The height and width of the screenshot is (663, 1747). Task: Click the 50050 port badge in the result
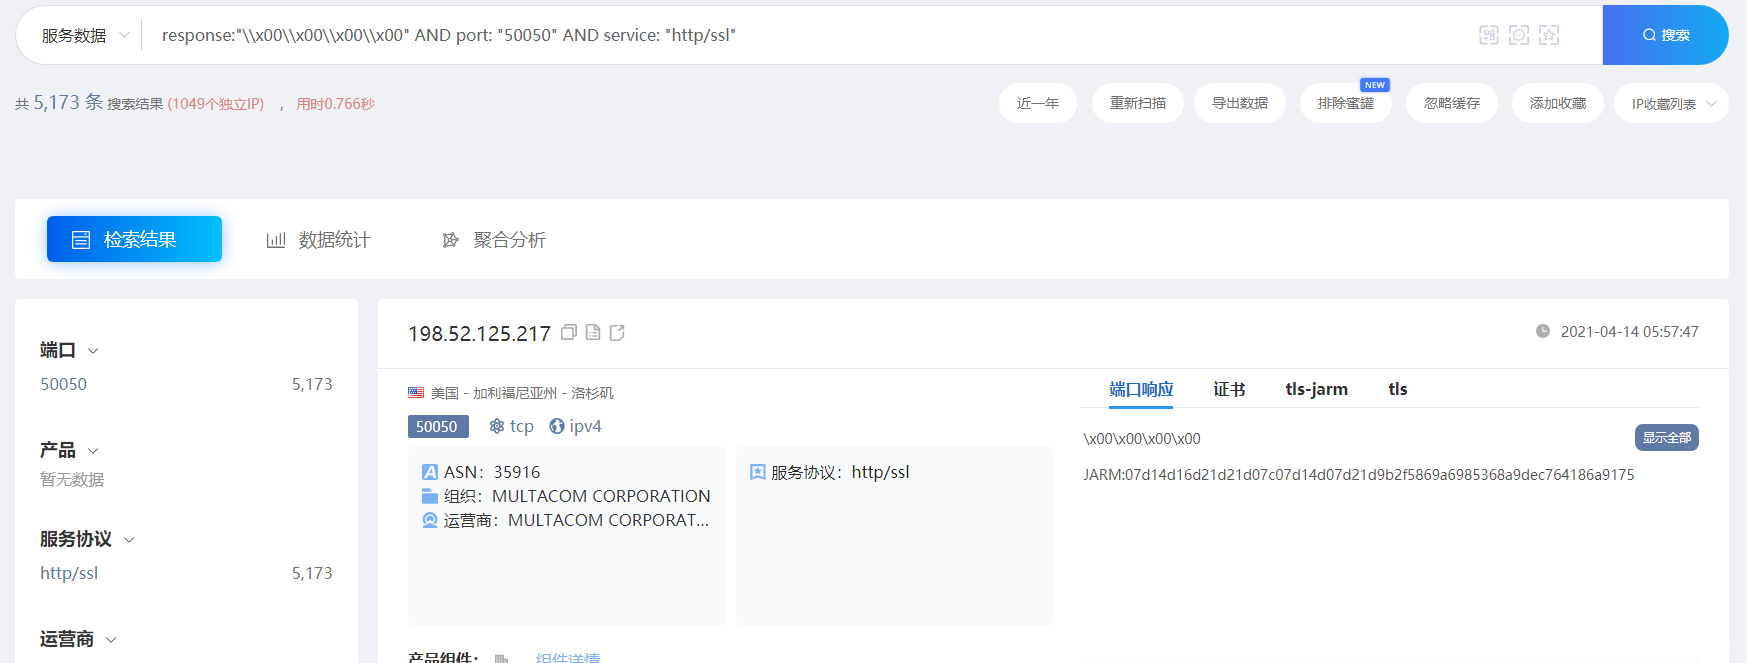[x=437, y=427]
